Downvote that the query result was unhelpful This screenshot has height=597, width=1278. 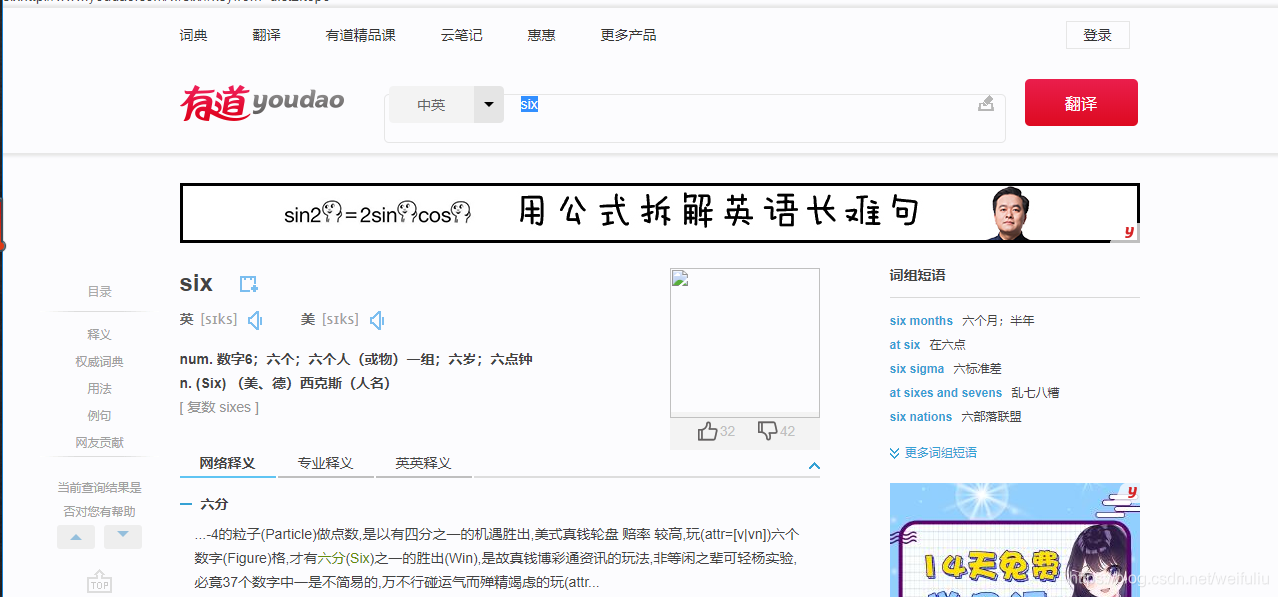(x=122, y=536)
